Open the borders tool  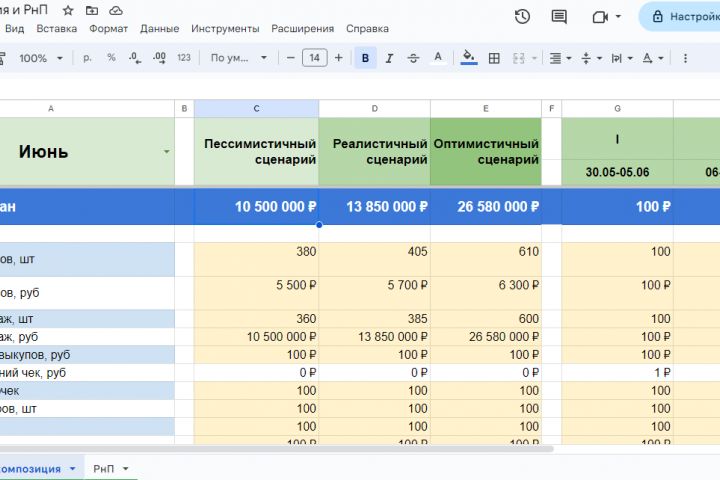(x=494, y=58)
